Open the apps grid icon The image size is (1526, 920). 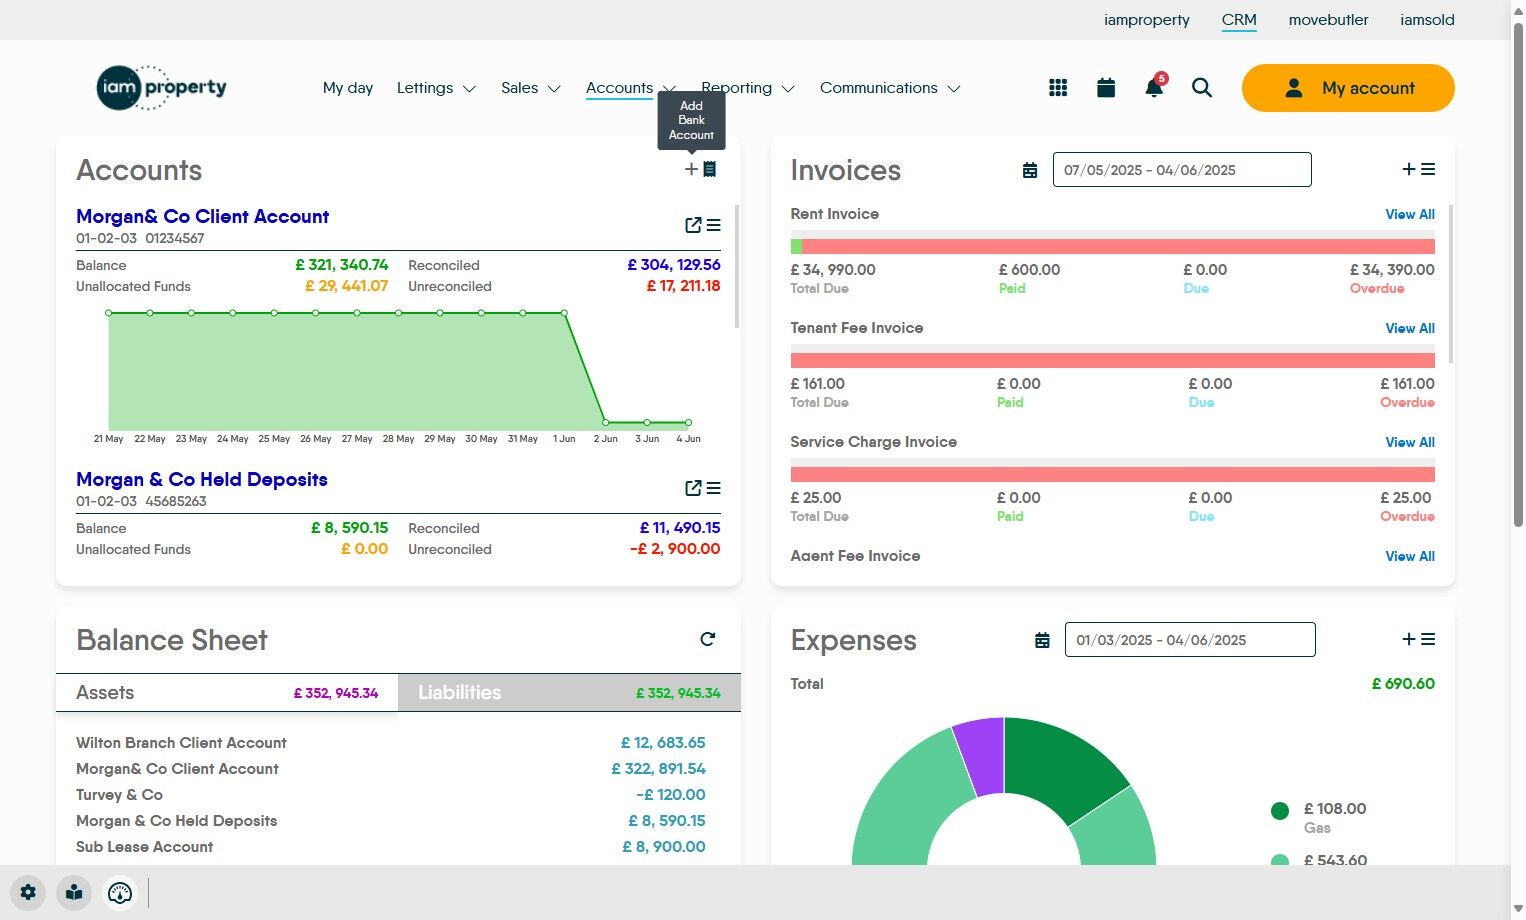[x=1058, y=88]
